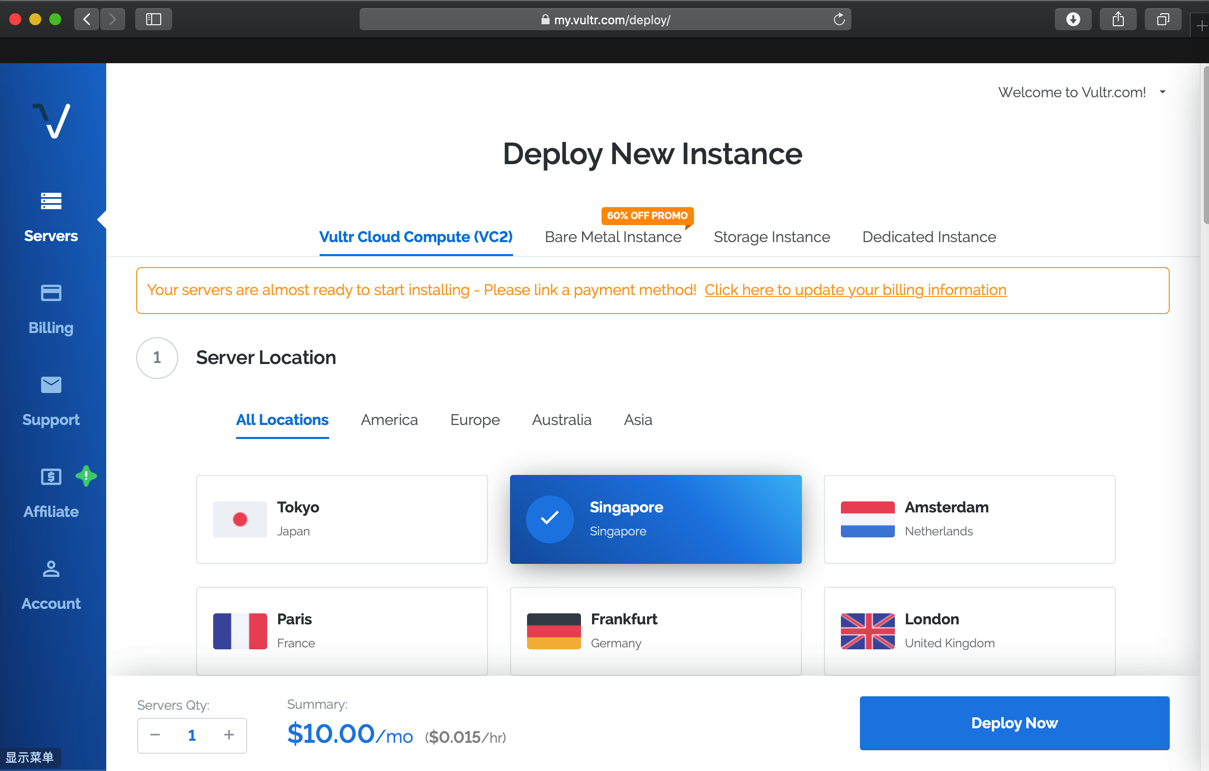
Task: Click the UK flag on London card
Action: [868, 631]
